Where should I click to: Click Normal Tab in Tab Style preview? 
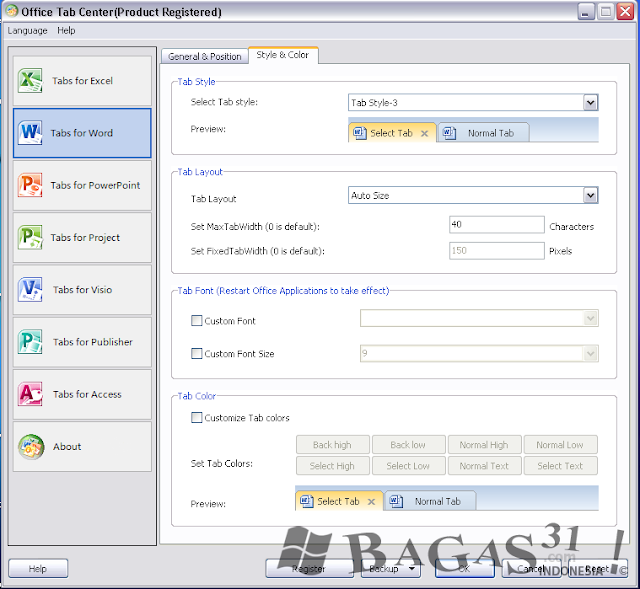click(483, 133)
